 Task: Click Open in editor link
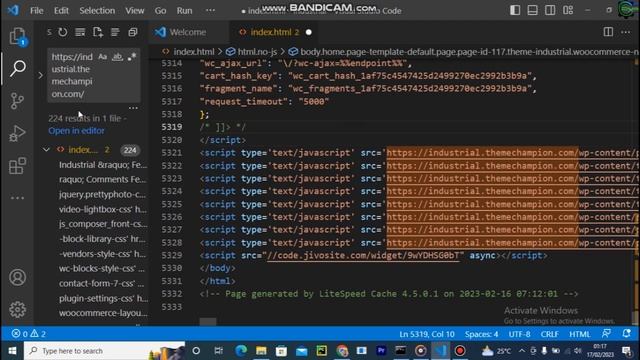pyautogui.click(x=76, y=131)
